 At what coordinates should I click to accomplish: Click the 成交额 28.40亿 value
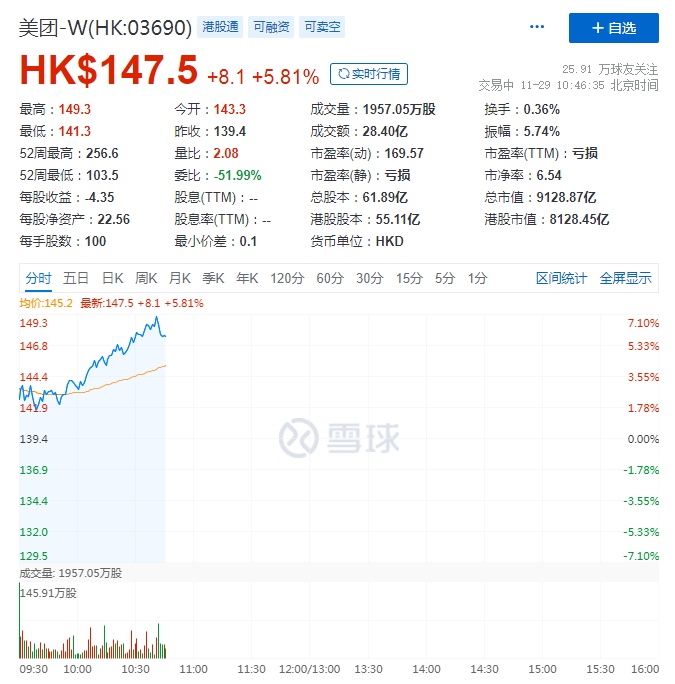tap(385, 131)
